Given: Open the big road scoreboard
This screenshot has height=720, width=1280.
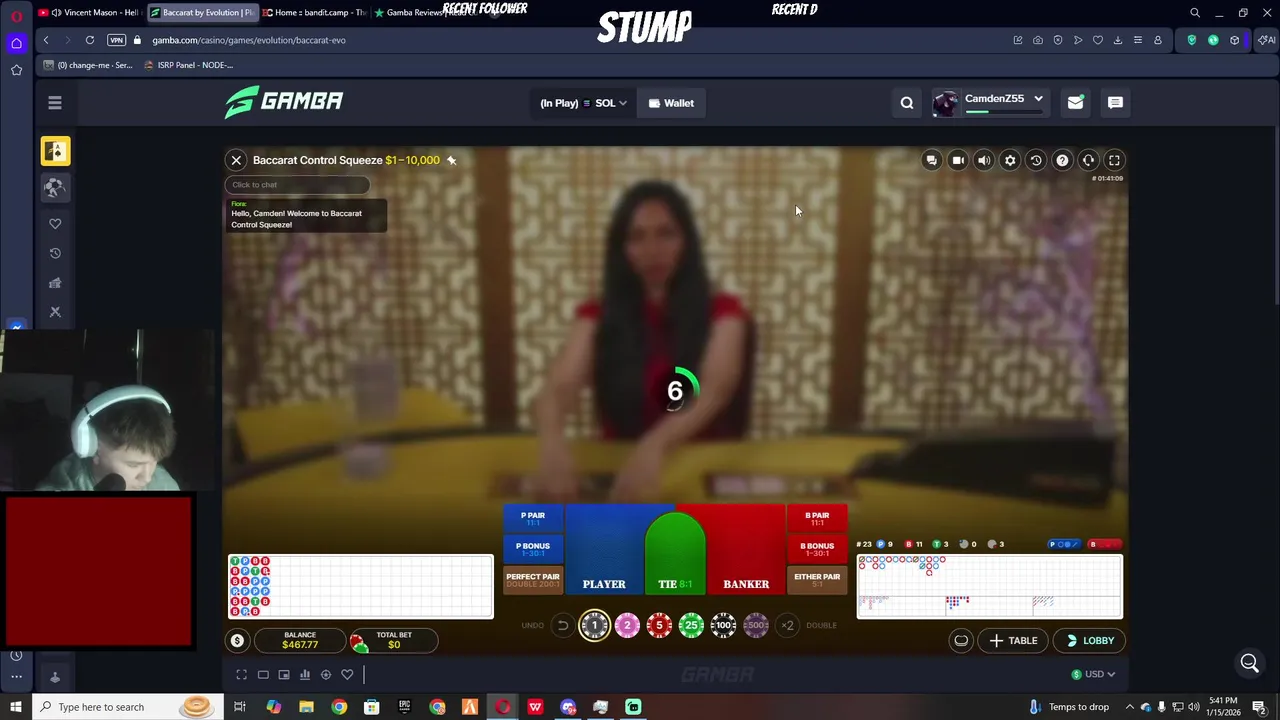Looking at the screenshot, I should pos(990,587).
